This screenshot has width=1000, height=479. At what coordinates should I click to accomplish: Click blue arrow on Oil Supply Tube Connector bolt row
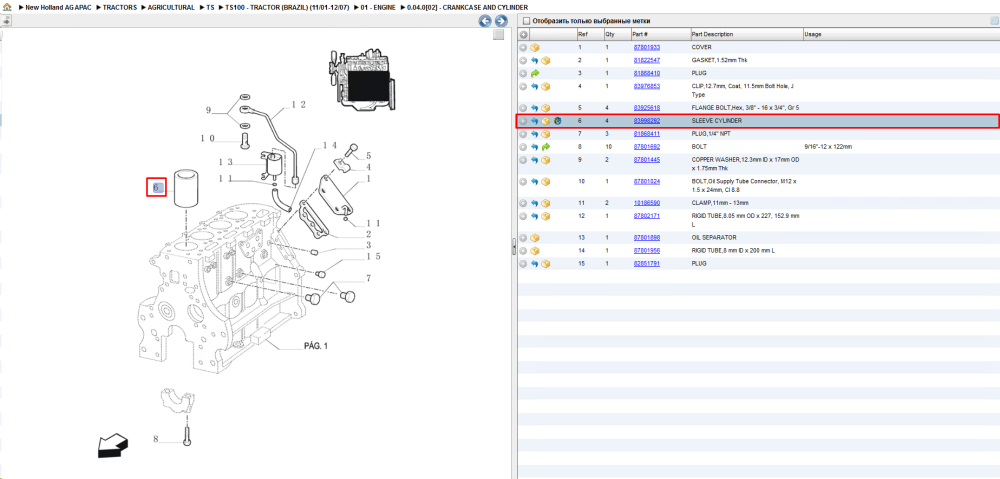coord(534,181)
